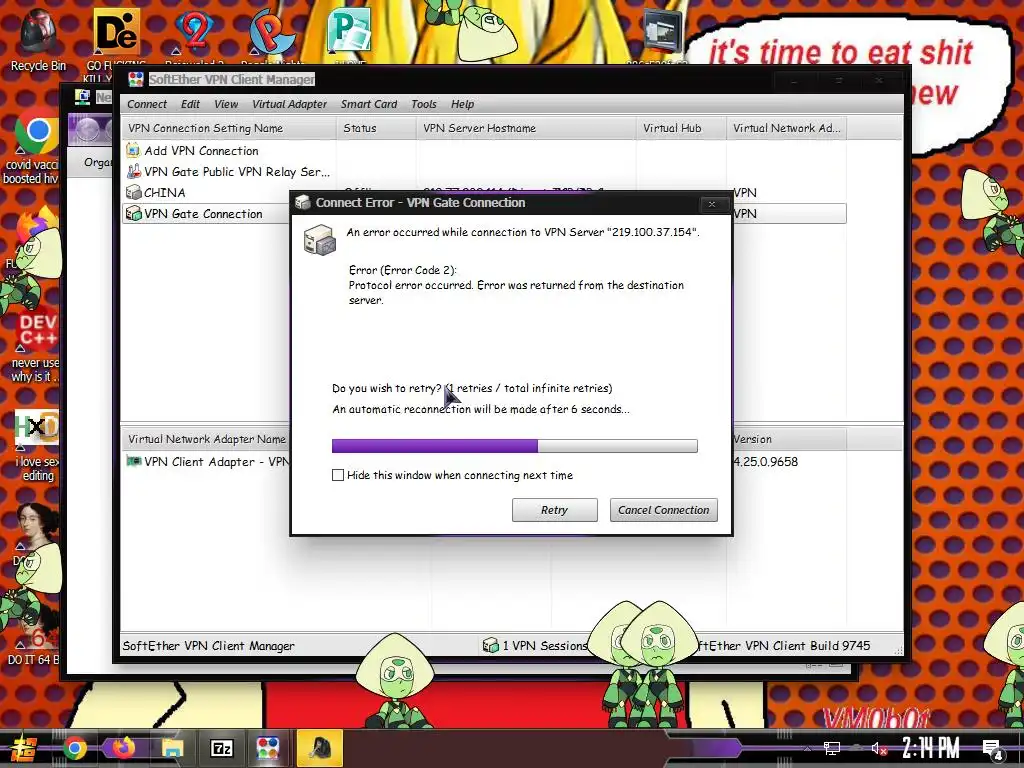Open the Connect menu
1024x768 pixels.
click(x=147, y=104)
